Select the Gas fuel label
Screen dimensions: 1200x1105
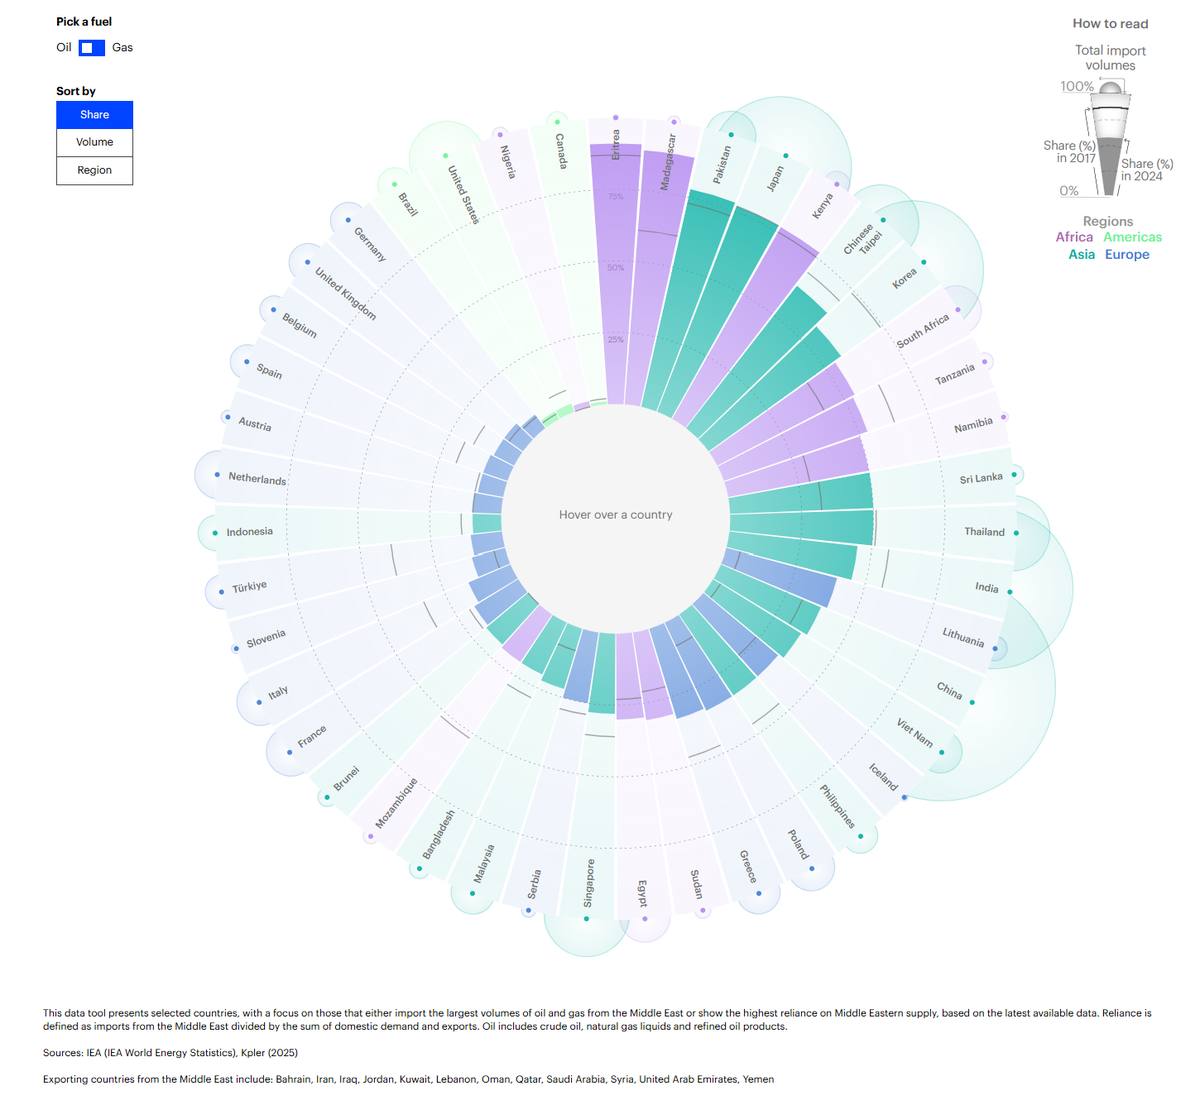click(x=122, y=47)
